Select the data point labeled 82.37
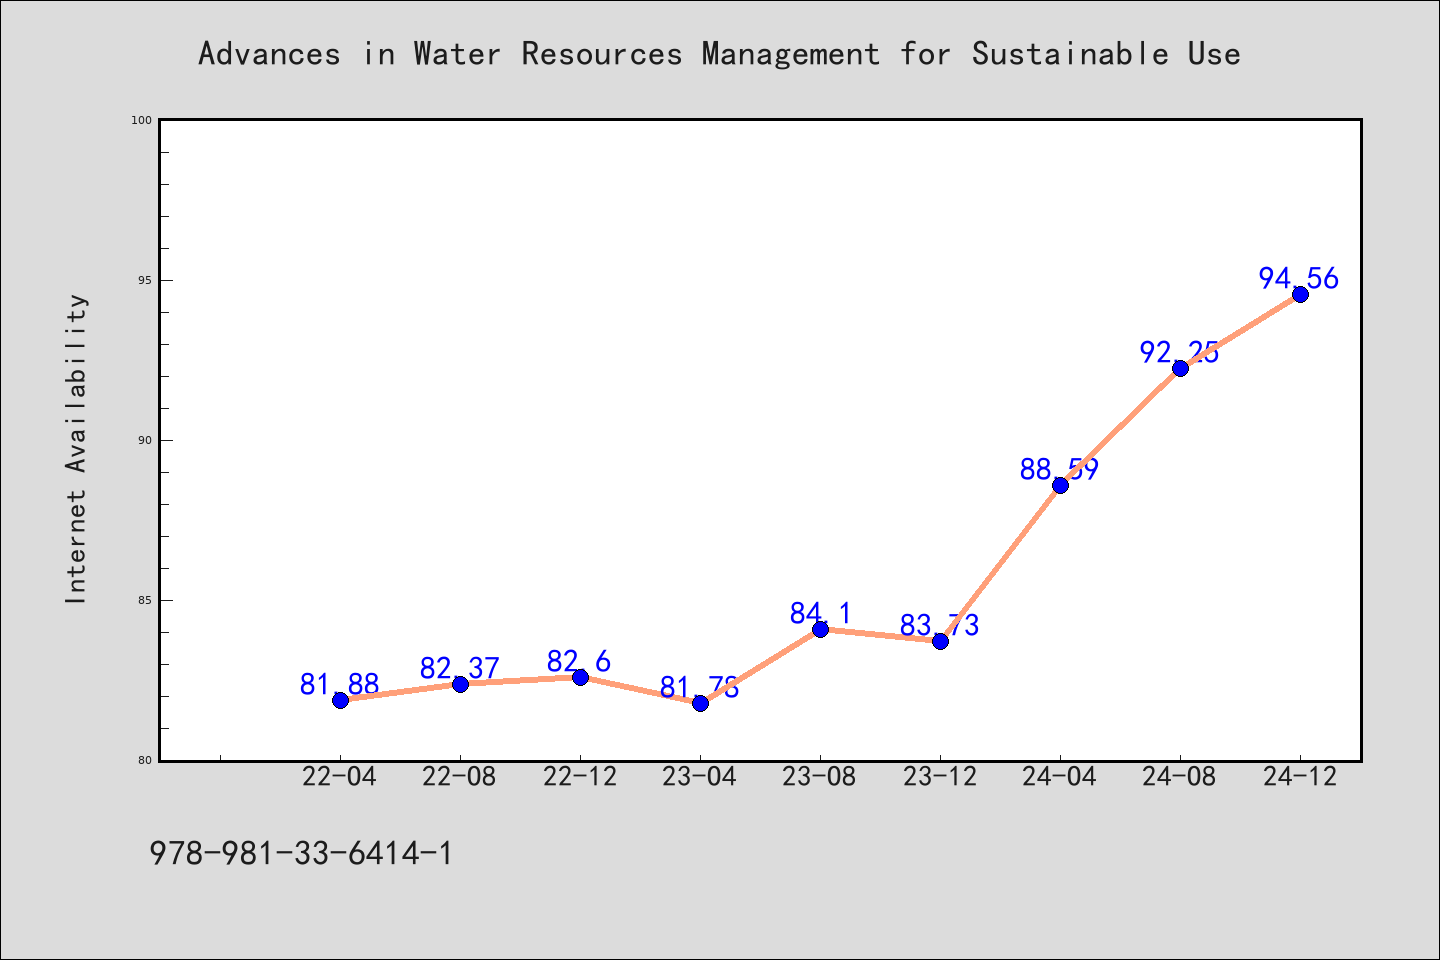 point(460,684)
